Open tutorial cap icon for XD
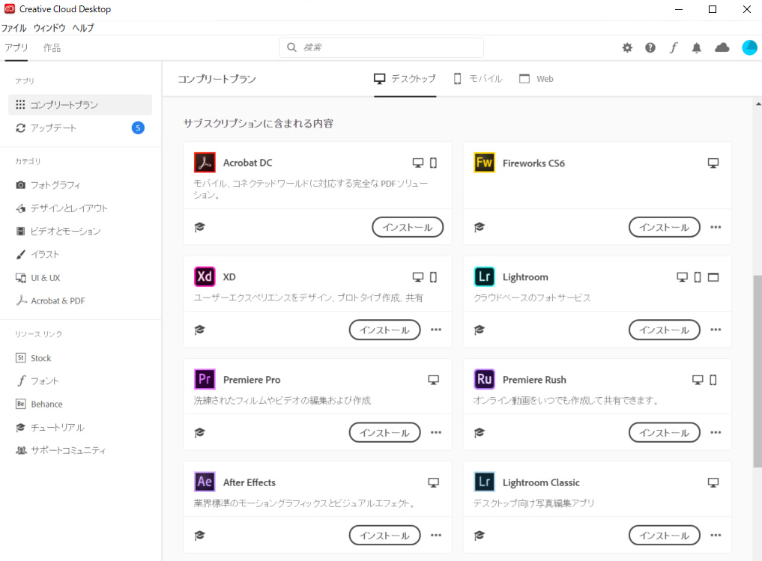The image size is (762, 561). pyautogui.click(x=200, y=330)
